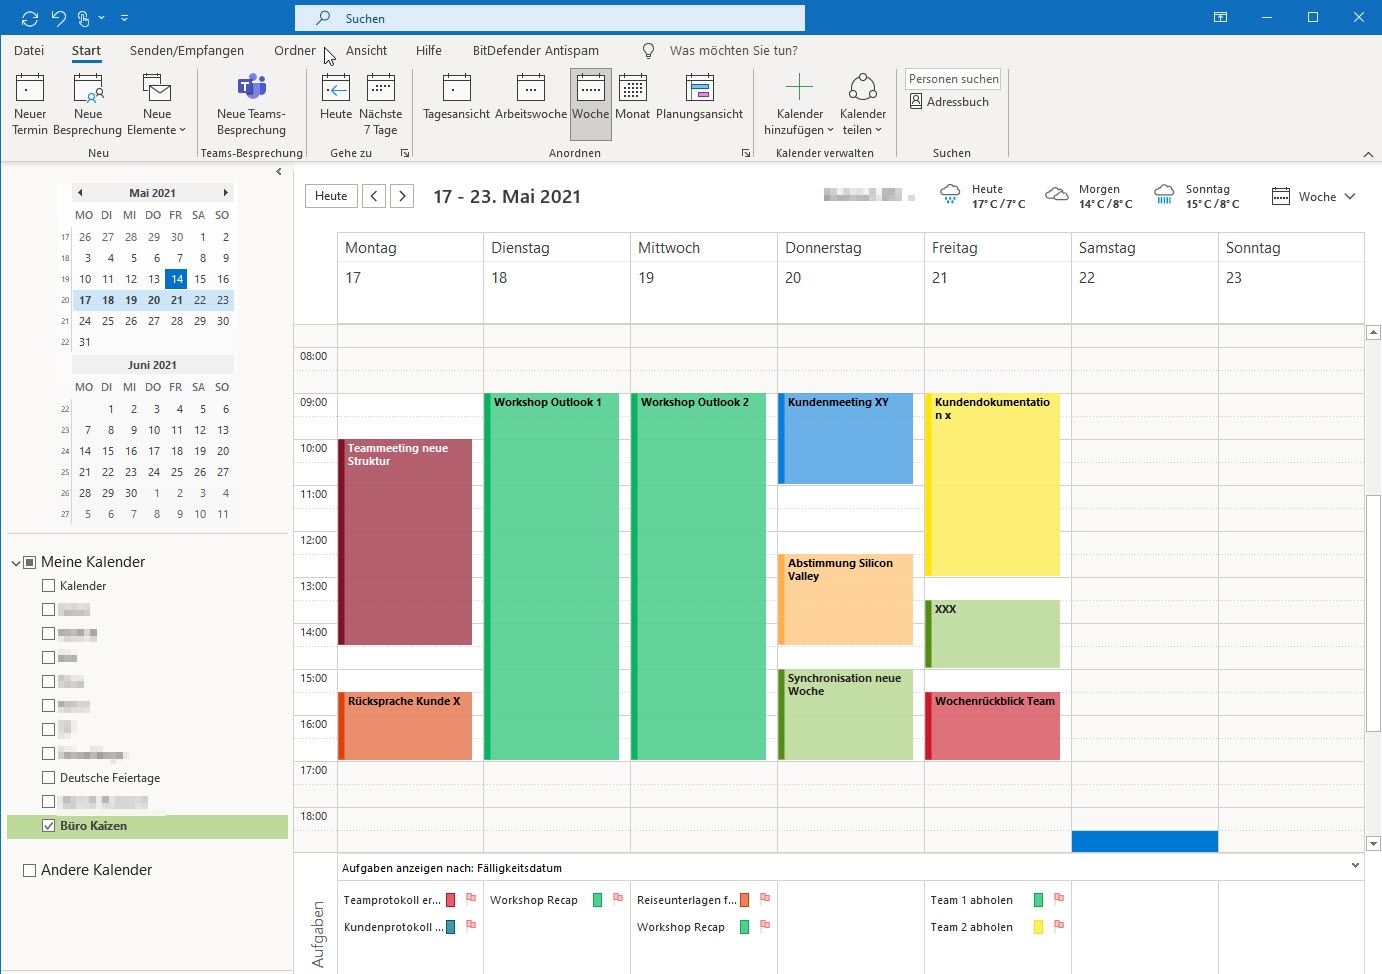Open Planungsansicht view
This screenshot has width=1382, height=974.
pos(699,97)
